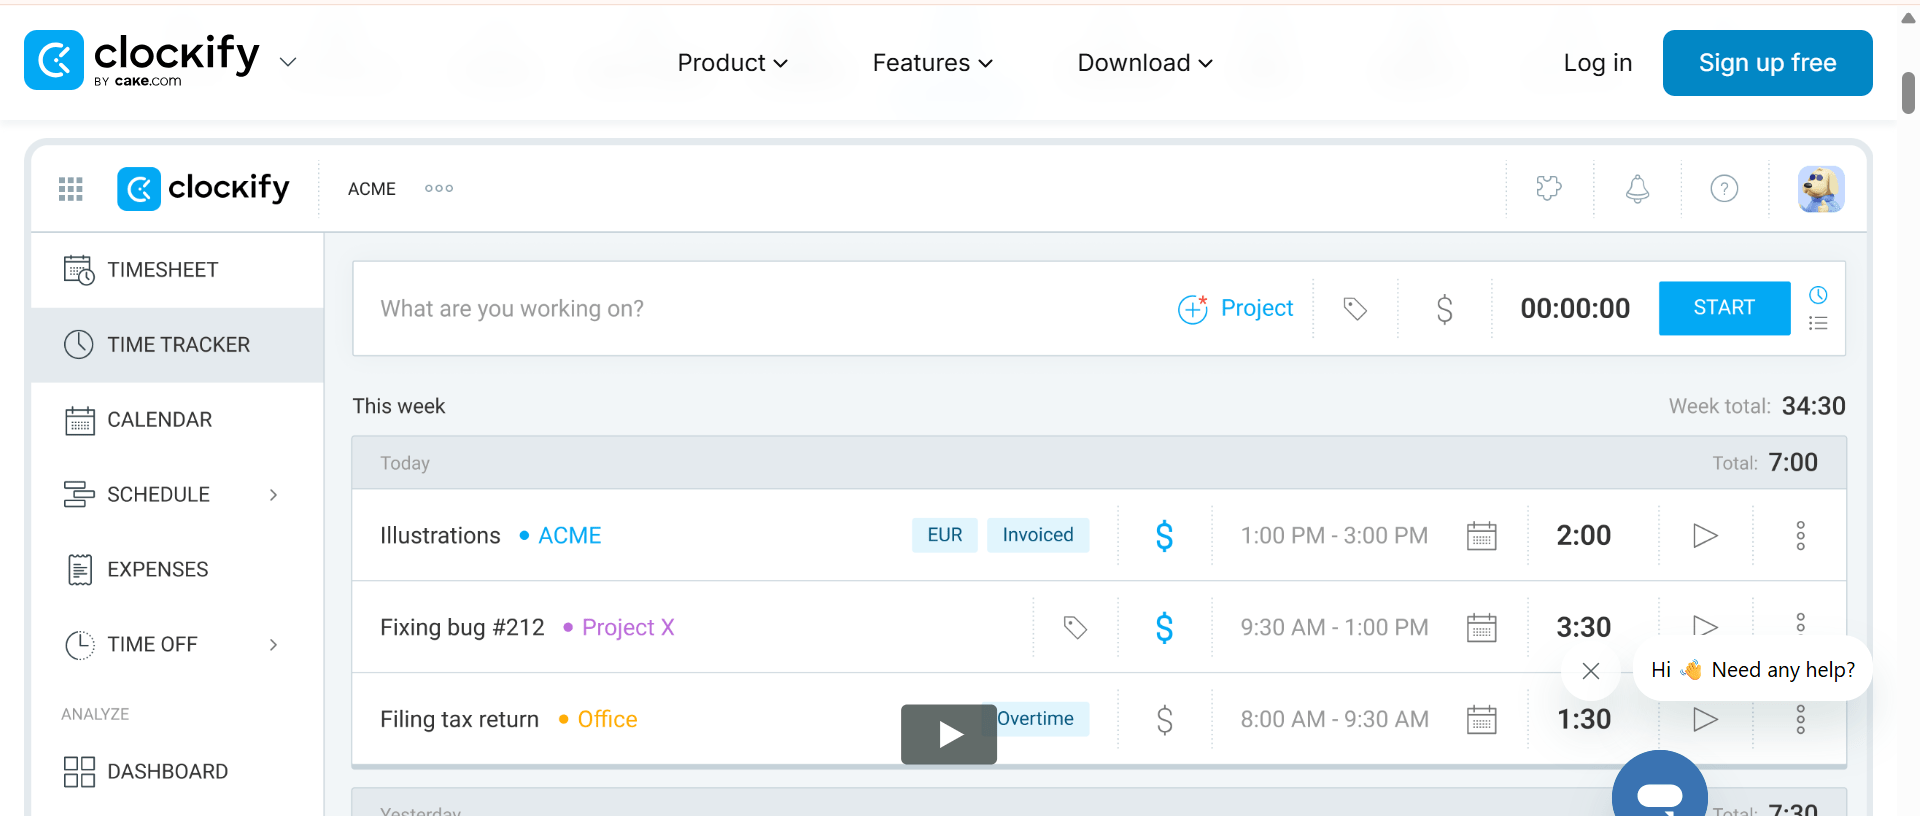Toggle billable dollar icon in tracker bar
1920x816 pixels.
click(x=1444, y=309)
